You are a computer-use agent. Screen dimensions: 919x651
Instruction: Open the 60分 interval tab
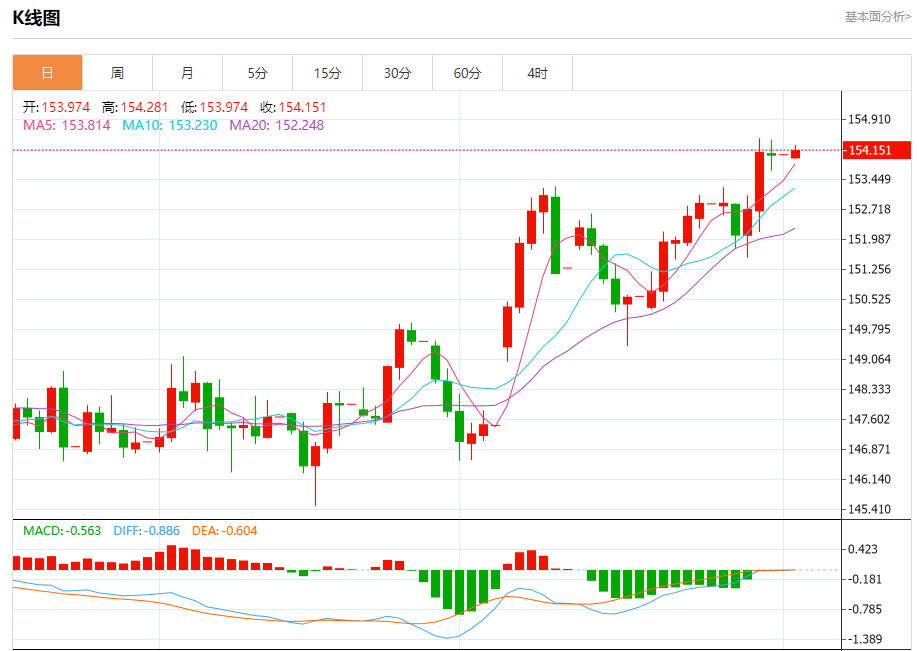[x=467, y=73]
